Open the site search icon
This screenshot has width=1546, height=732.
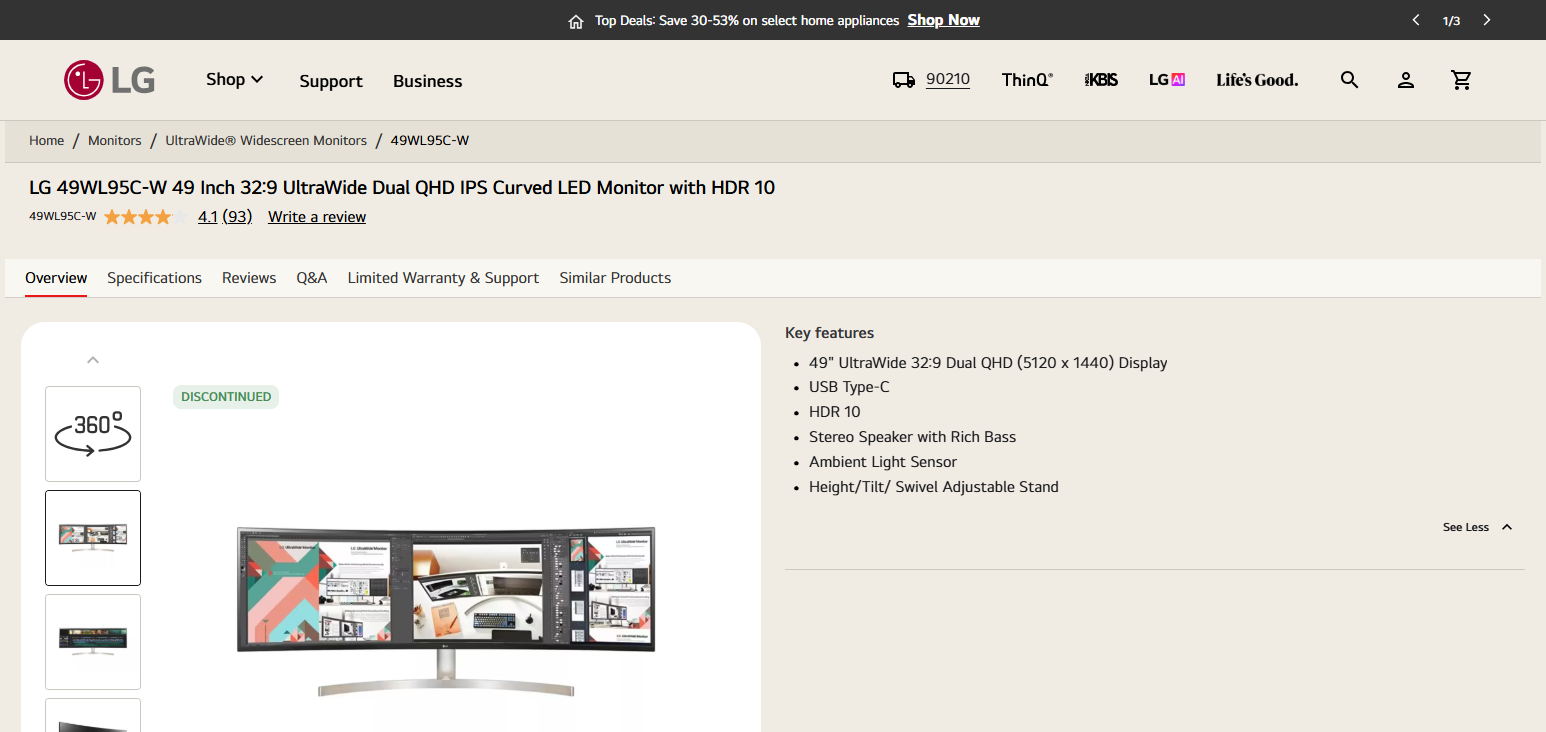click(x=1349, y=80)
